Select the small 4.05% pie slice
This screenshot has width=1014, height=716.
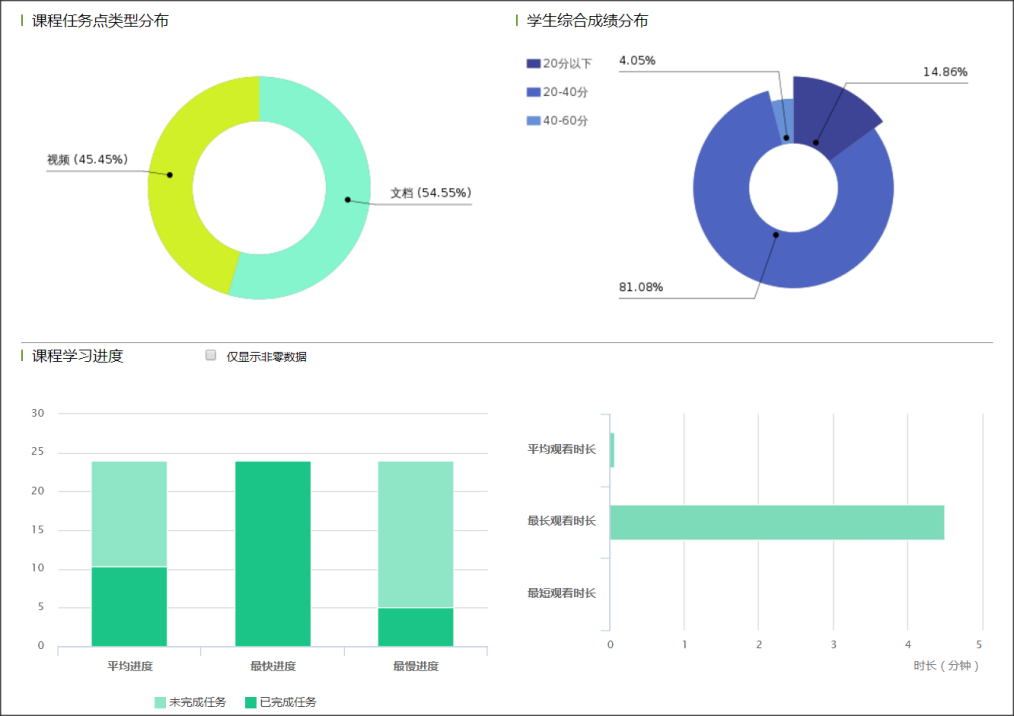[x=784, y=120]
